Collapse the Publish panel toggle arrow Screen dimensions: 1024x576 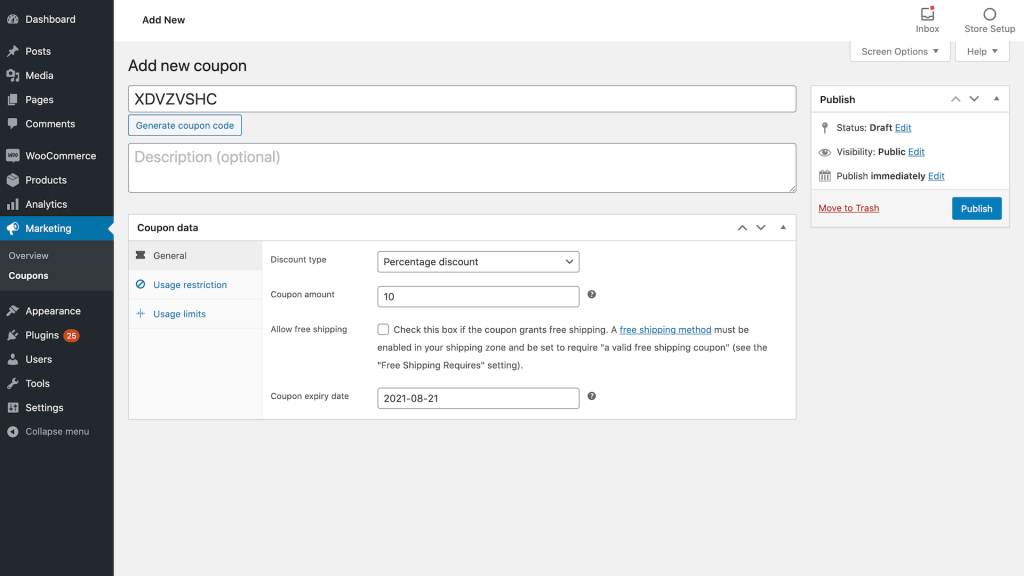click(996, 99)
